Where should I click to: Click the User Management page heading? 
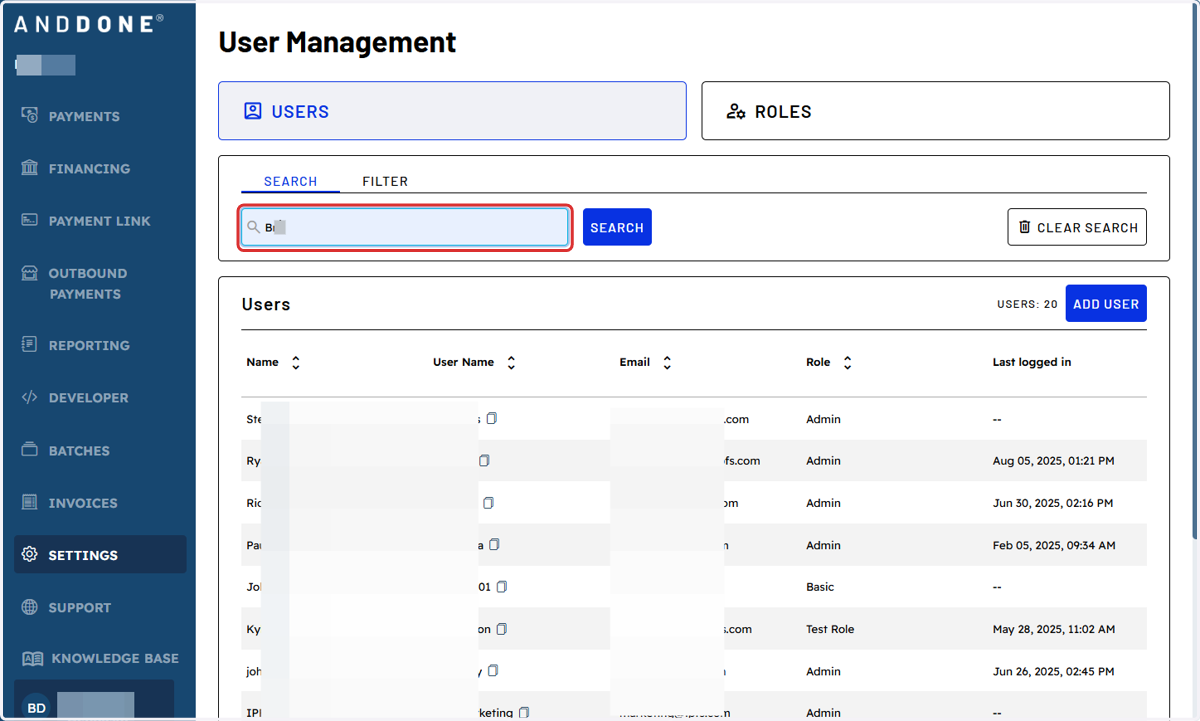pos(337,42)
